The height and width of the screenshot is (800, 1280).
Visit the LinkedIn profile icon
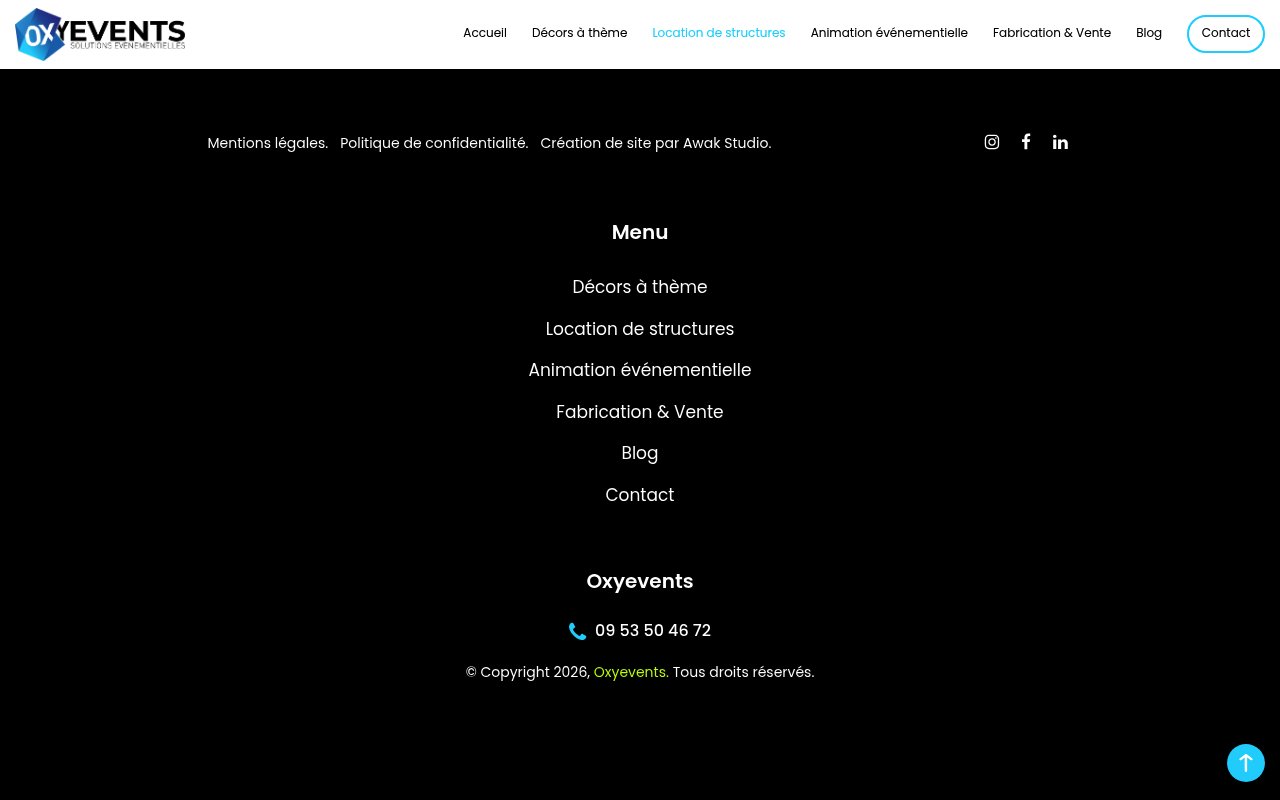(1060, 142)
